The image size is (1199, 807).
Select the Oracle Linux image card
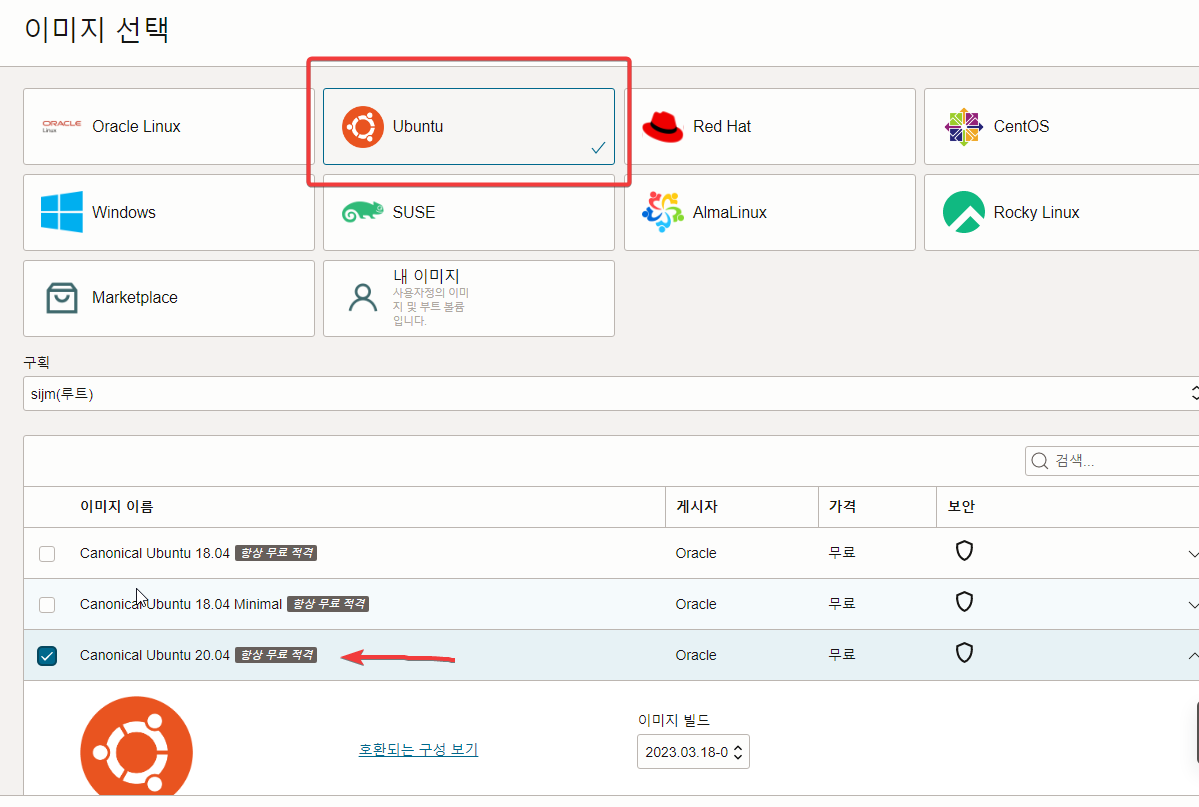coord(168,126)
